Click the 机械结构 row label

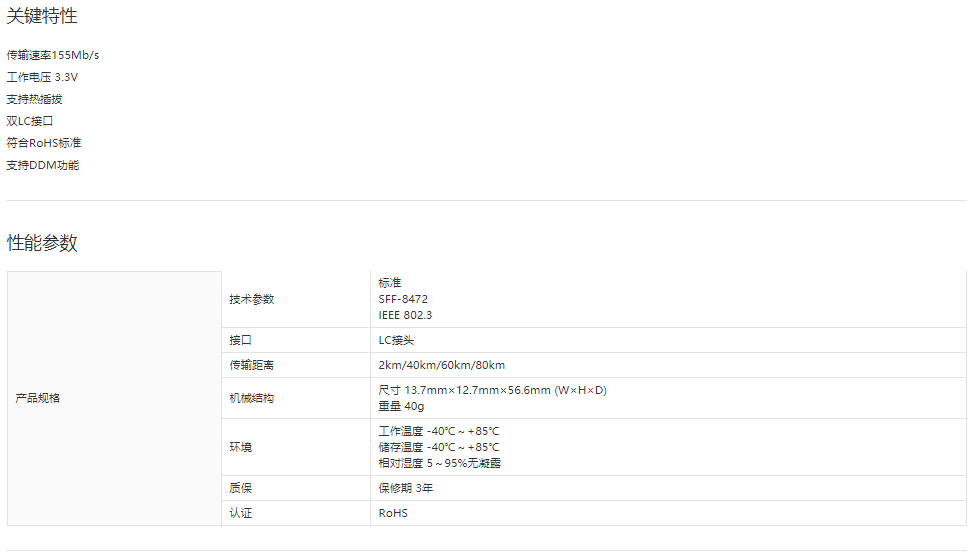(251, 398)
